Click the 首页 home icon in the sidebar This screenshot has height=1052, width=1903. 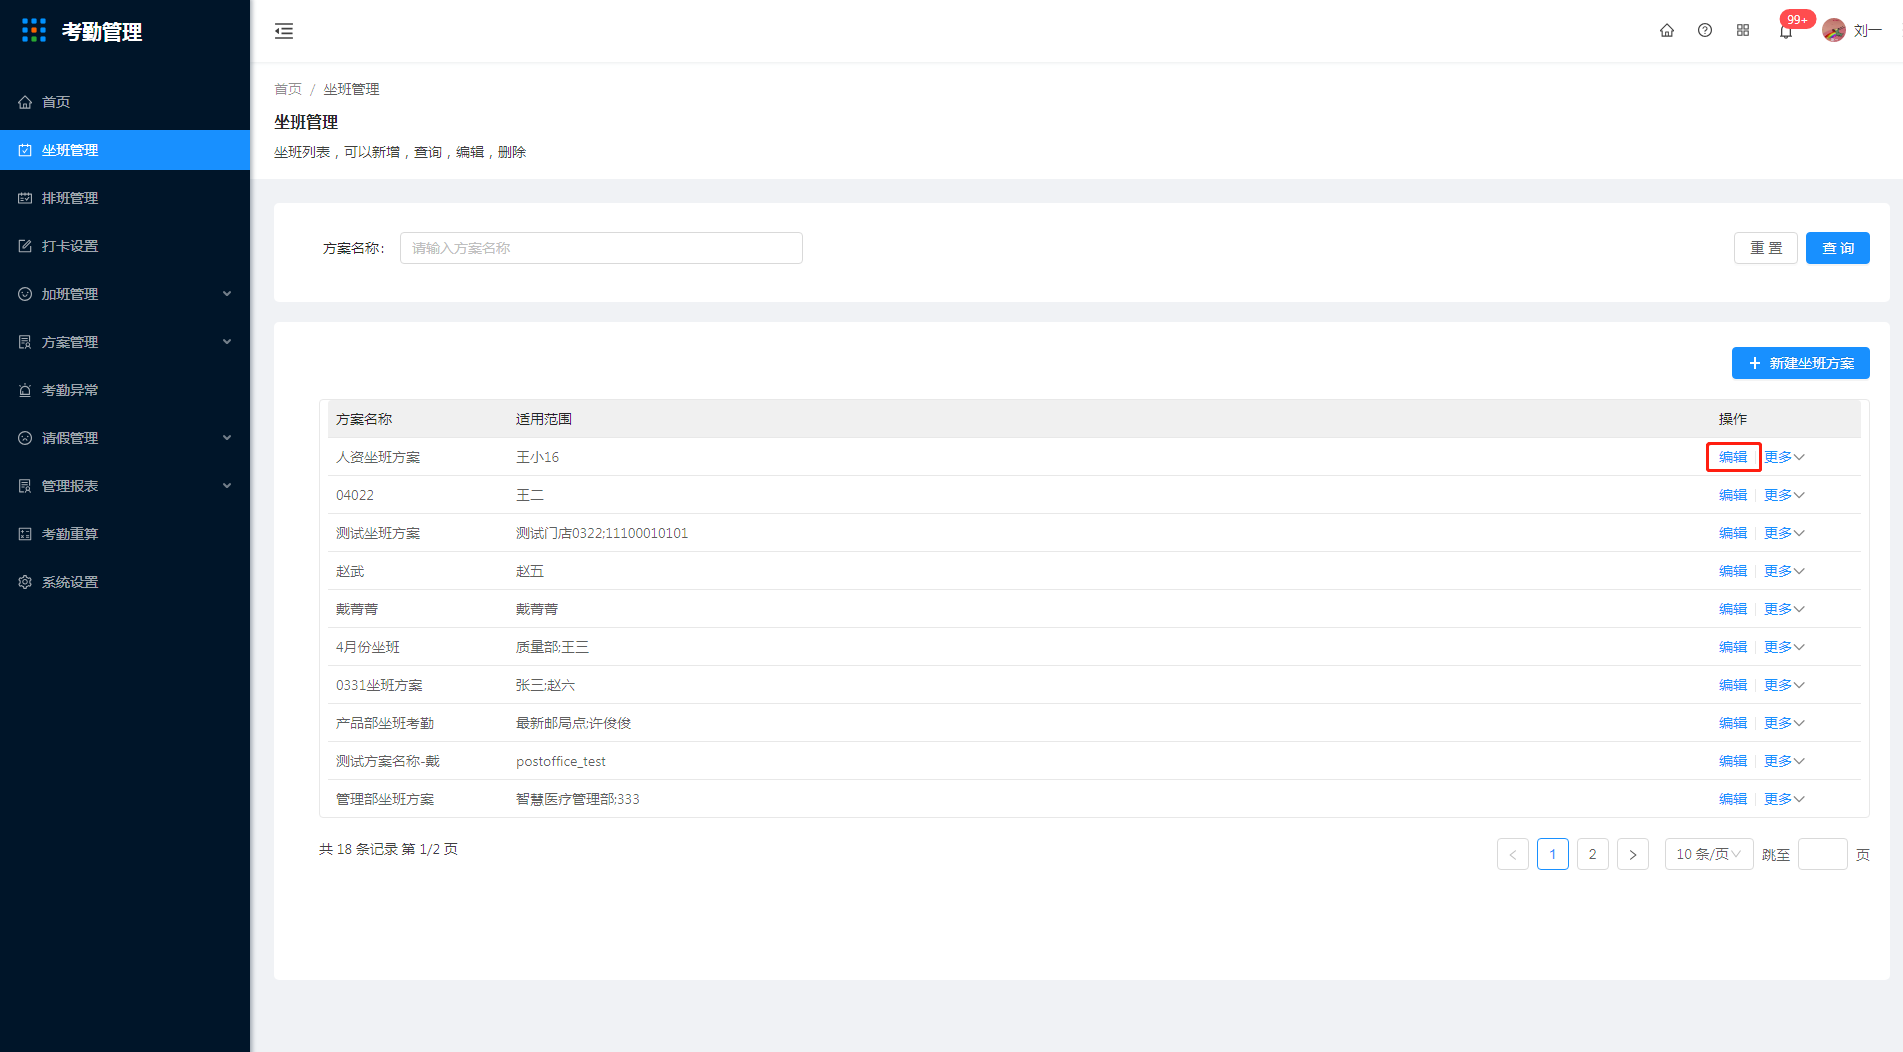point(25,102)
